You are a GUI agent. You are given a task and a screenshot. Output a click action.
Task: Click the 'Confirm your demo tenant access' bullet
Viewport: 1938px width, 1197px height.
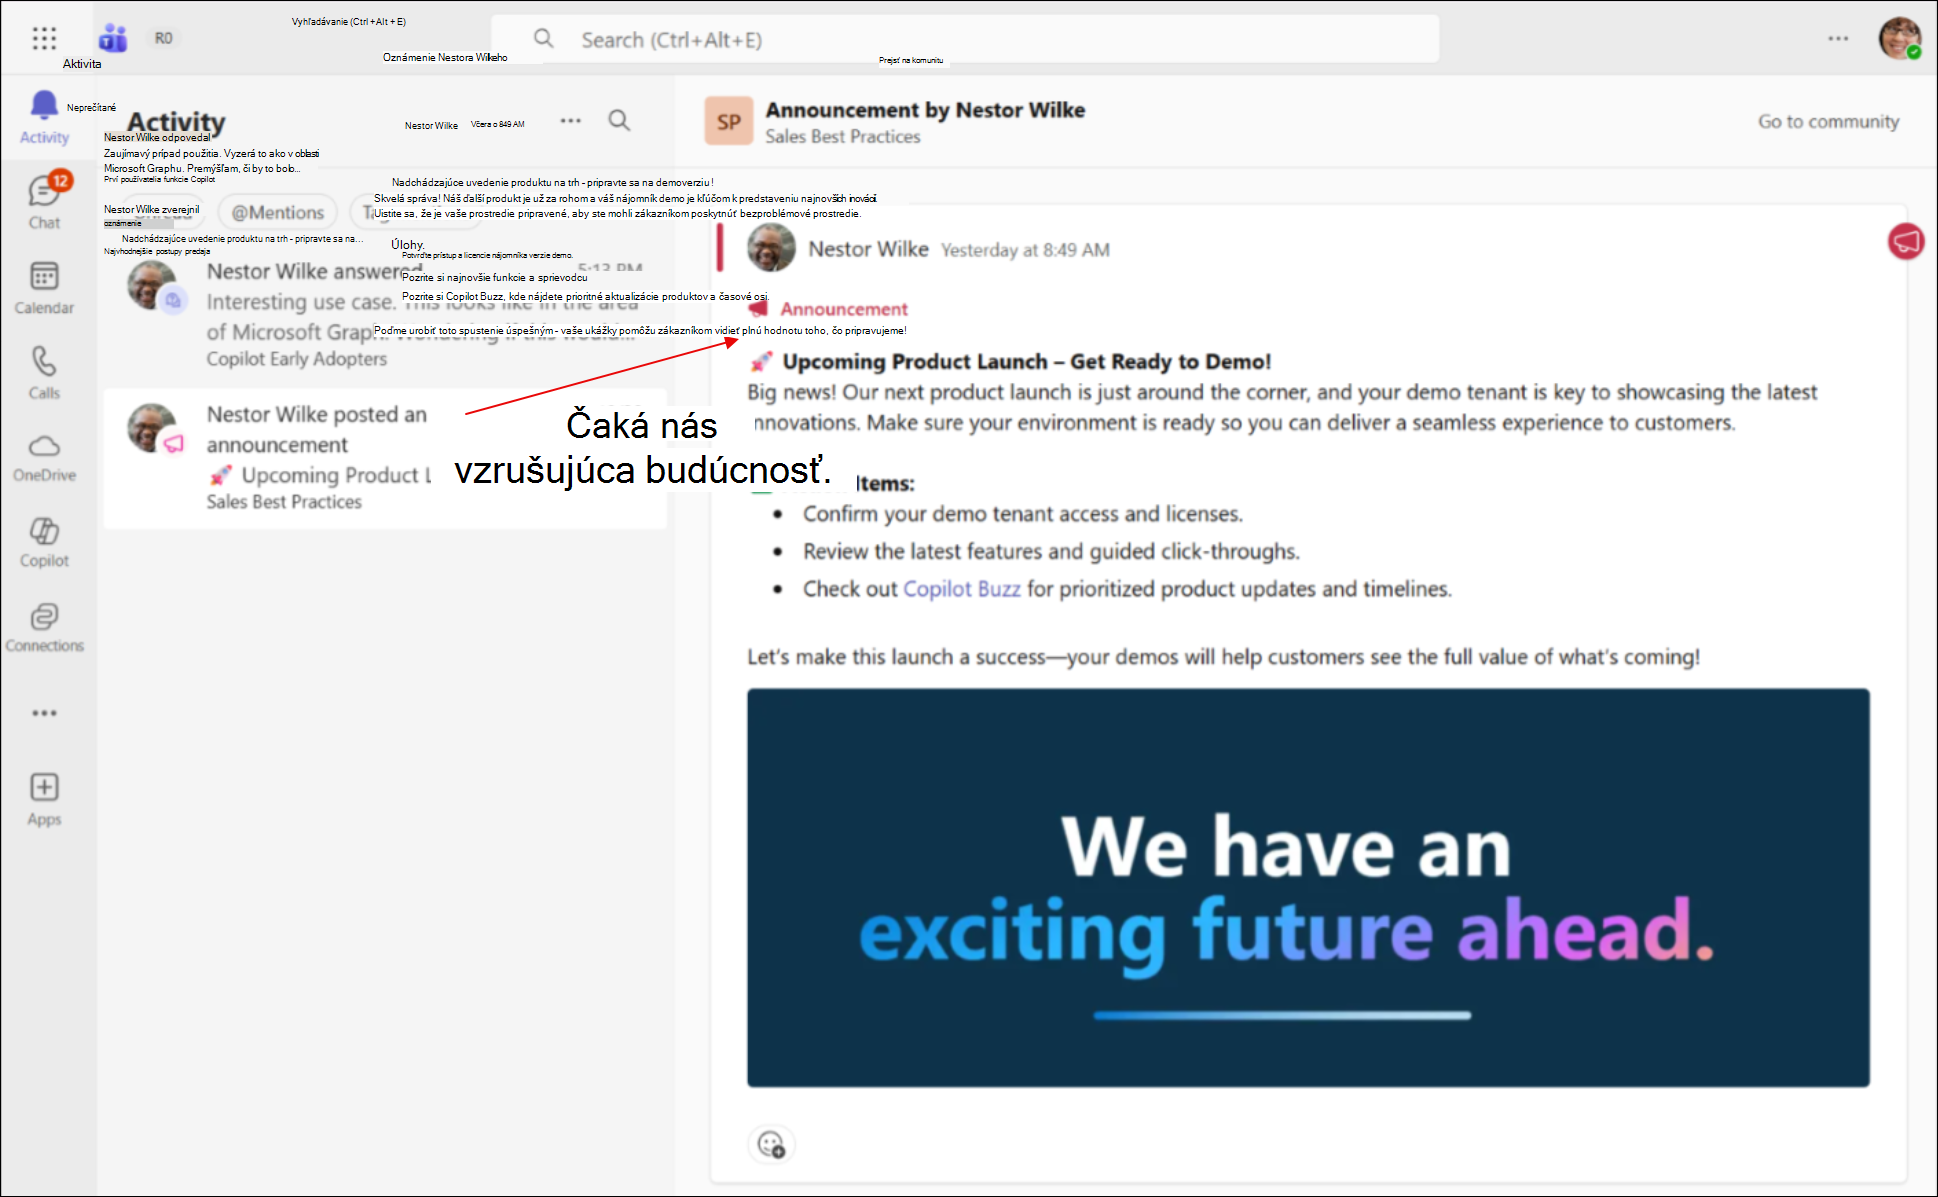pos(1023,514)
